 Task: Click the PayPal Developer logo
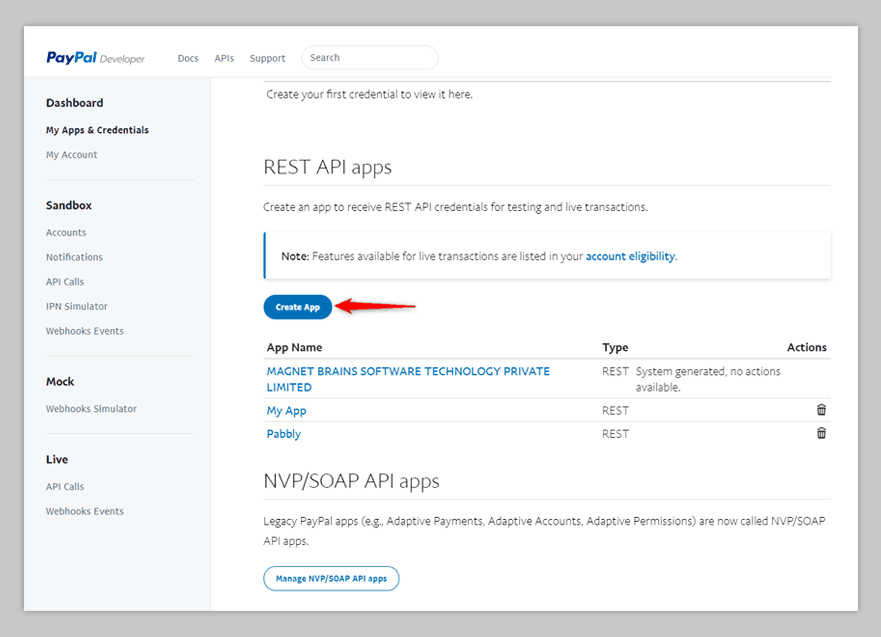tap(95, 58)
